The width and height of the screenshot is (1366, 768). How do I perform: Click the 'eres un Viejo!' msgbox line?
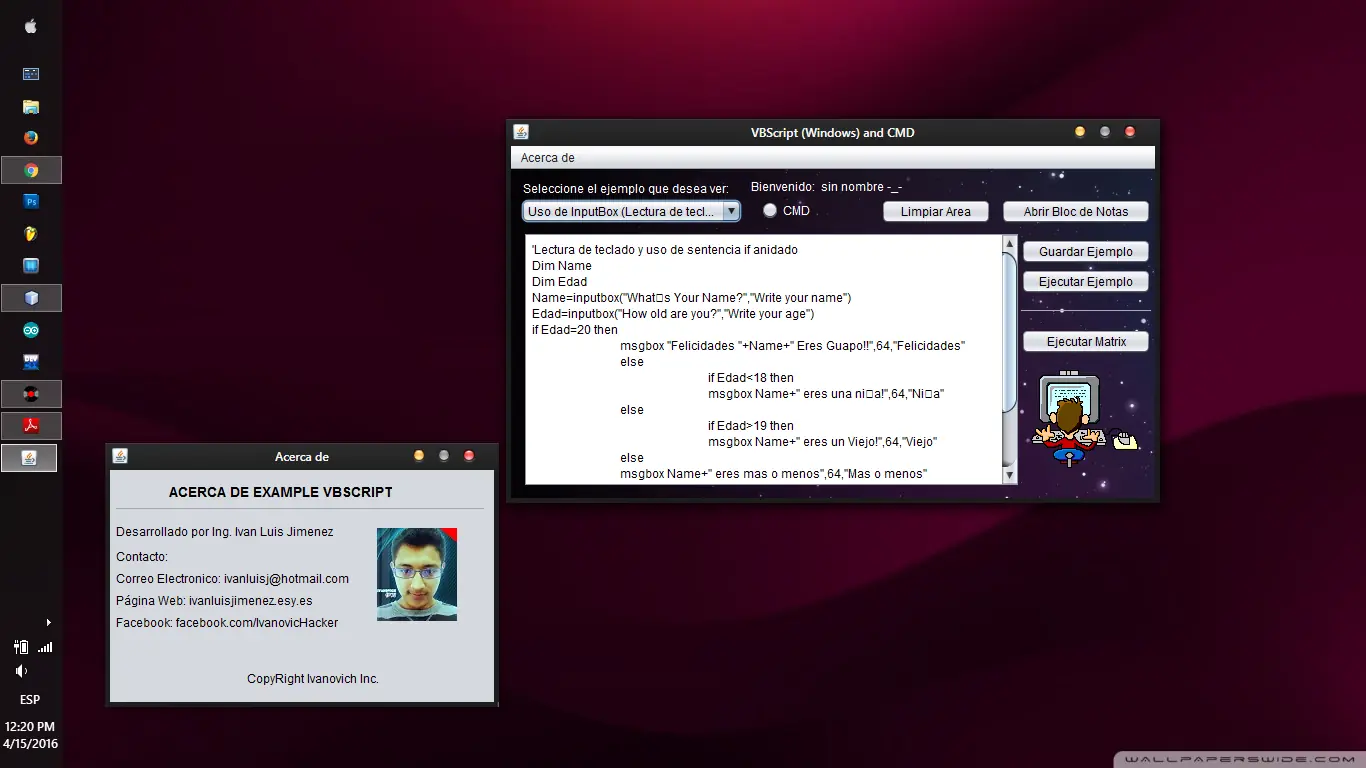coord(823,442)
